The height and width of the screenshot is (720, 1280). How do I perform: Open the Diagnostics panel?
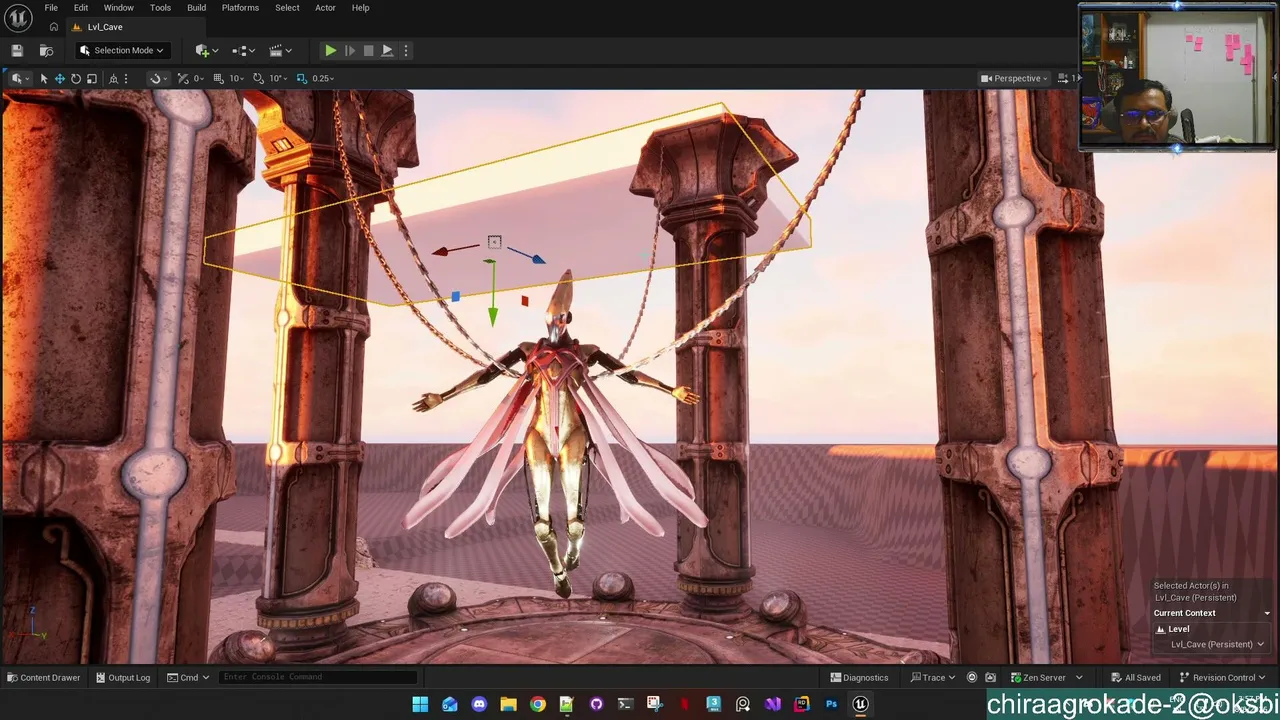click(x=858, y=677)
